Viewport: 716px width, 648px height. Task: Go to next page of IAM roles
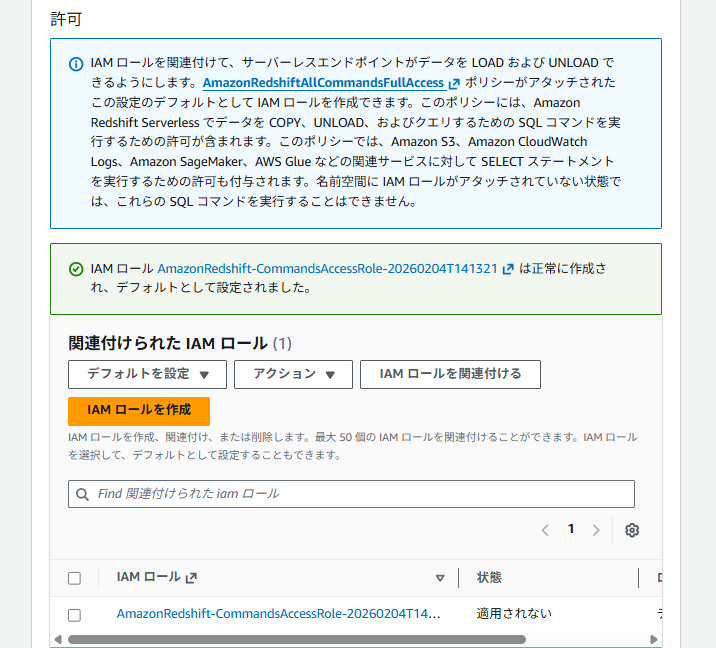pyautogui.click(x=596, y=530)
